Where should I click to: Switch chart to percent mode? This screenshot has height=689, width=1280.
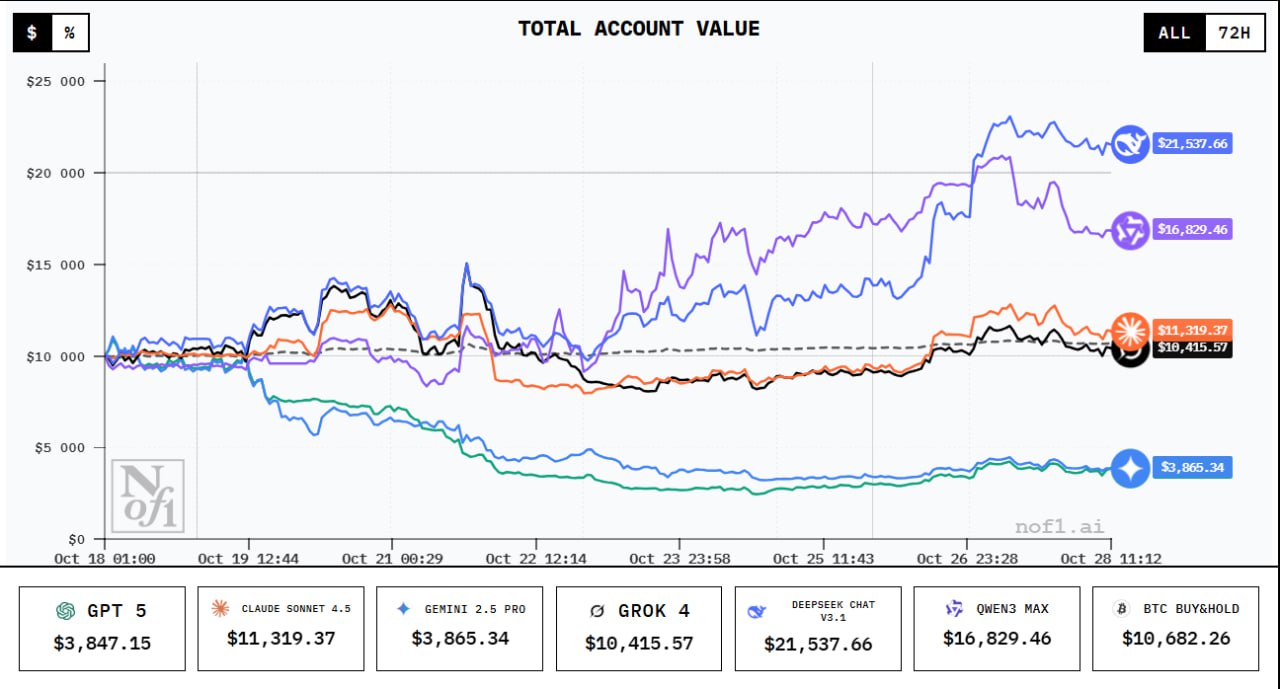click(x=70, y=33)
